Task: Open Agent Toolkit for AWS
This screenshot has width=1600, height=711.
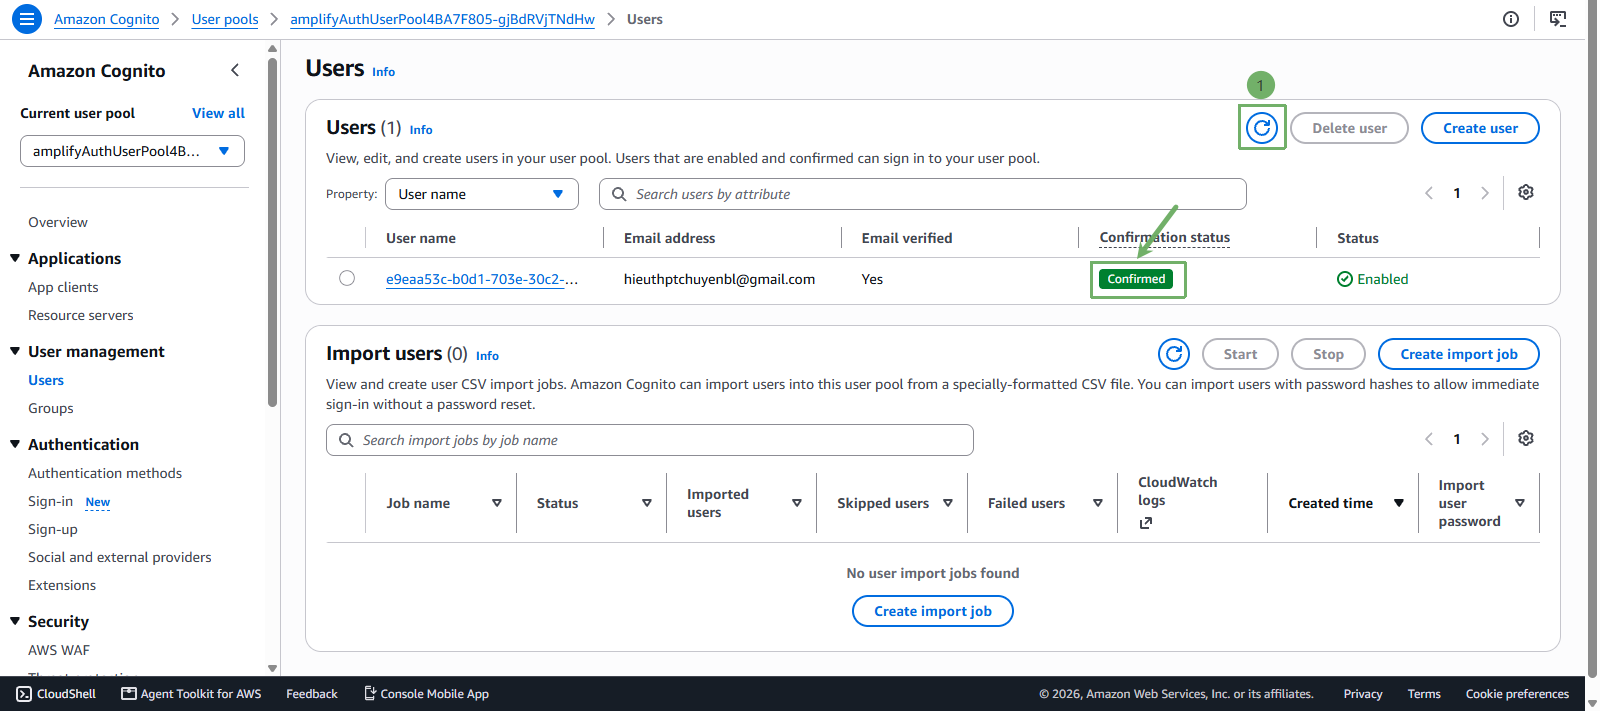Action: tap(191, 694)
